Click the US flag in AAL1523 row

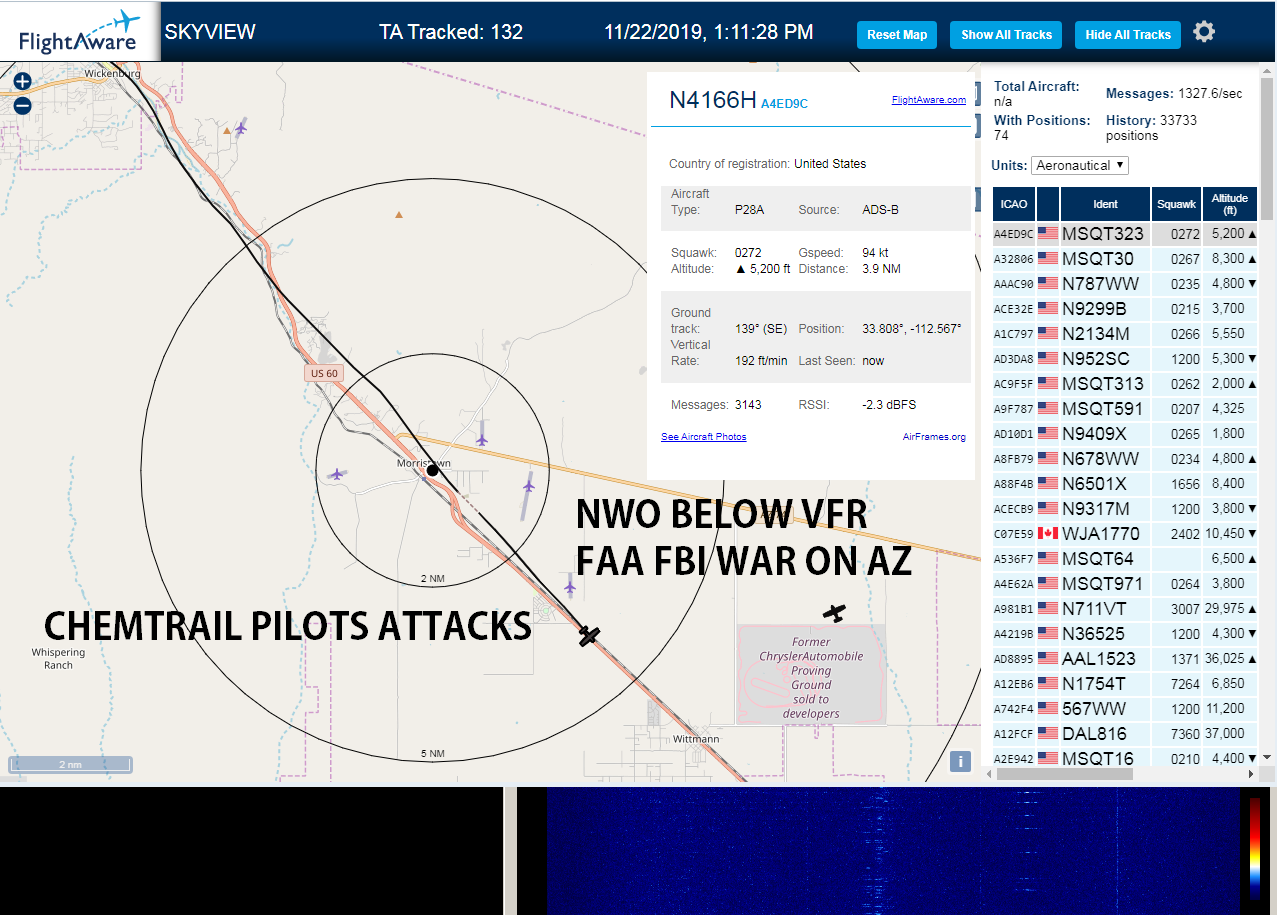pos(1048,658)
